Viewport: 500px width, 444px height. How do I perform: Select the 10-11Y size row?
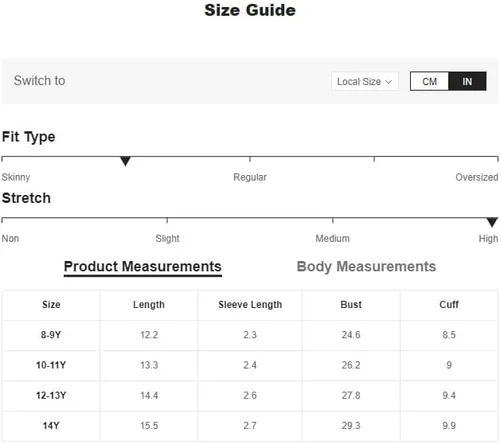click(250, 365)
